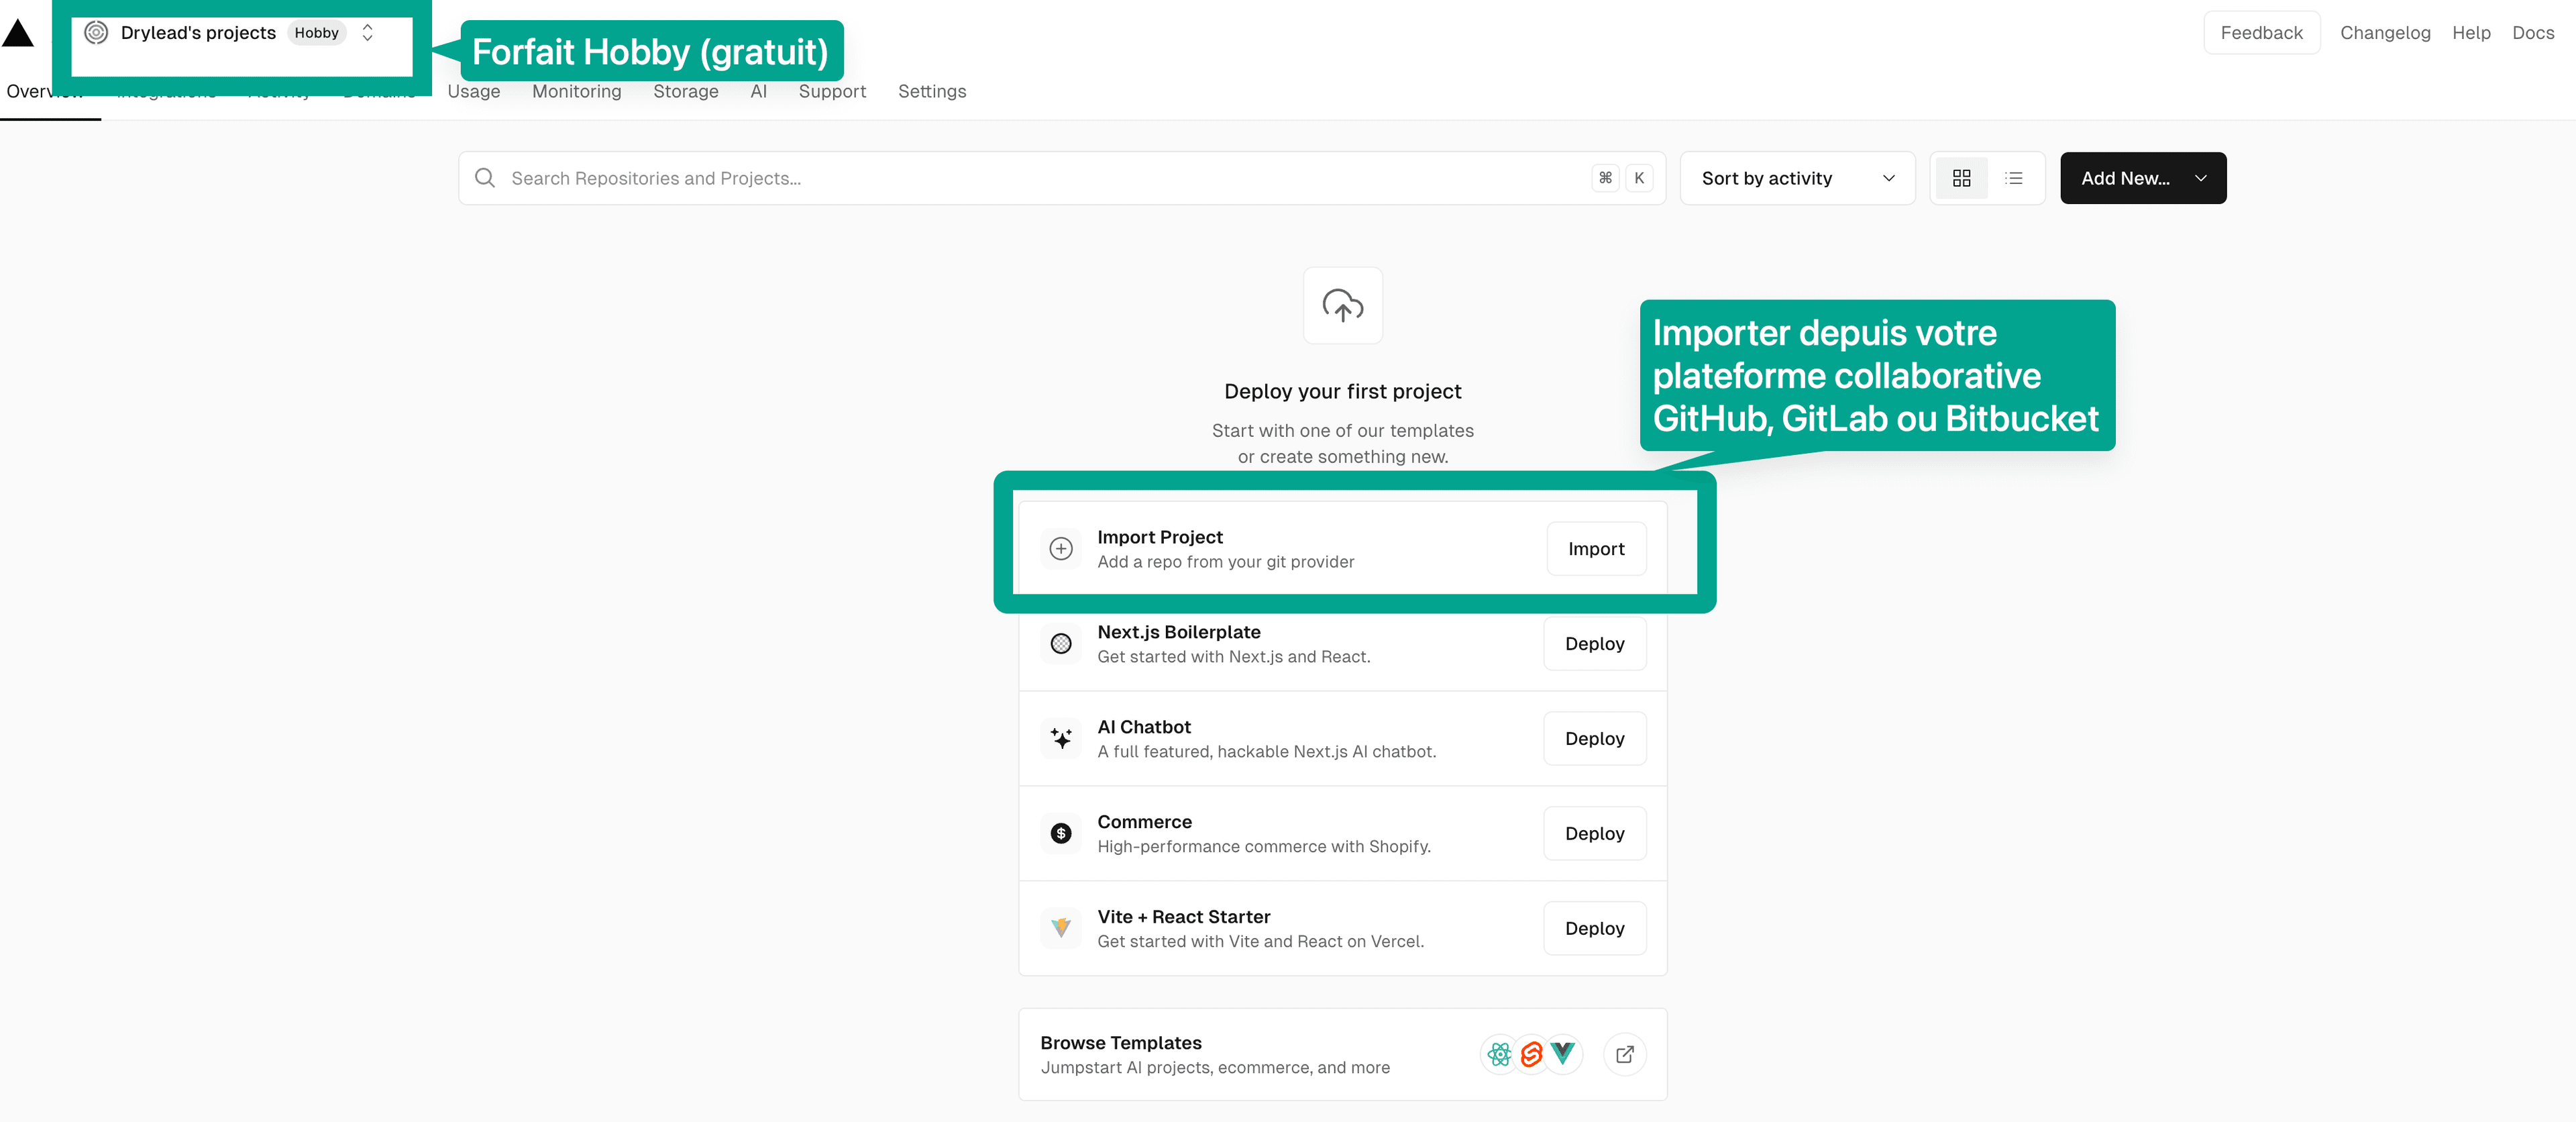Click the Vue logo in Browse Templates
This screenshot has height=1122, width=2576.
click(x=1563, y=1054)
